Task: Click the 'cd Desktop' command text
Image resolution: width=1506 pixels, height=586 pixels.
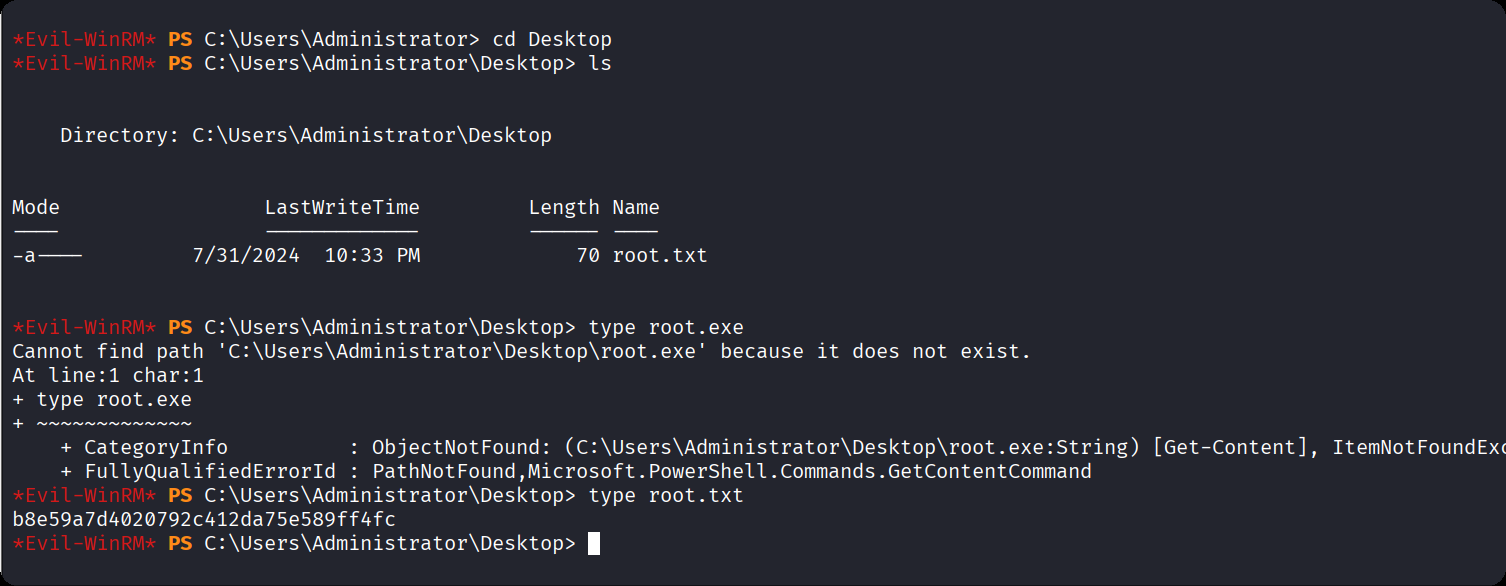Action: click(552, 40)
